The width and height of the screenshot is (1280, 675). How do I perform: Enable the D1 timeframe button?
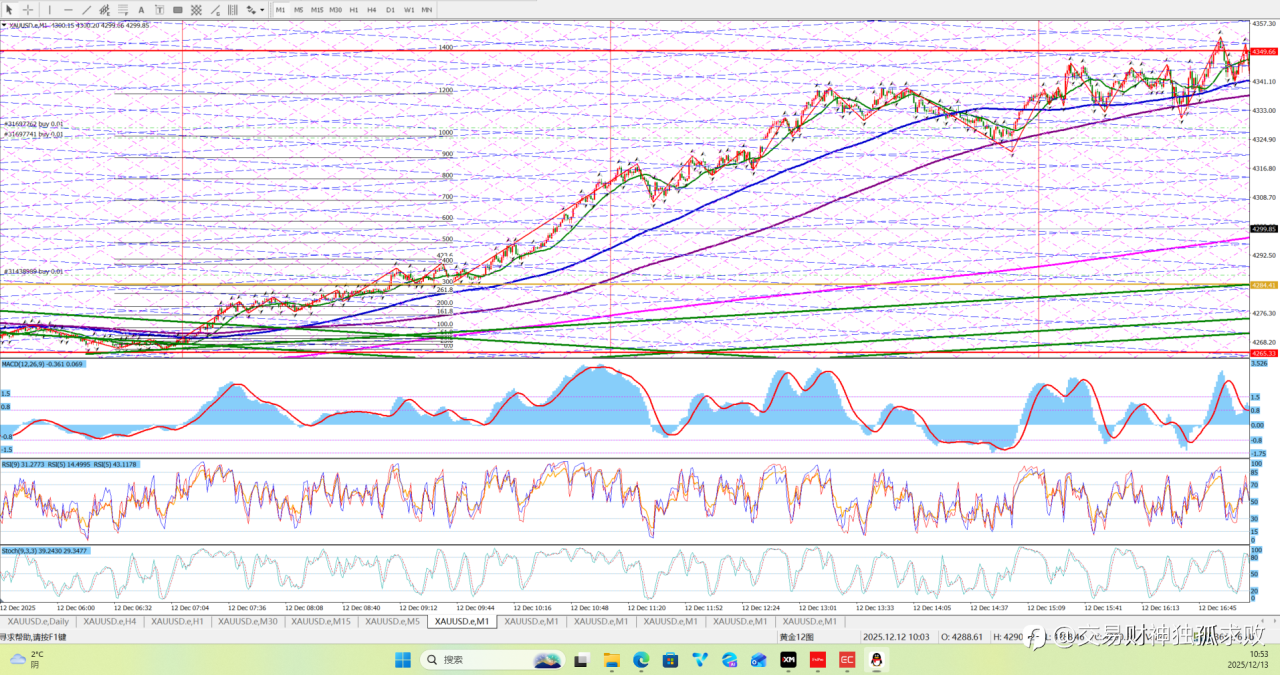[390, 10]
